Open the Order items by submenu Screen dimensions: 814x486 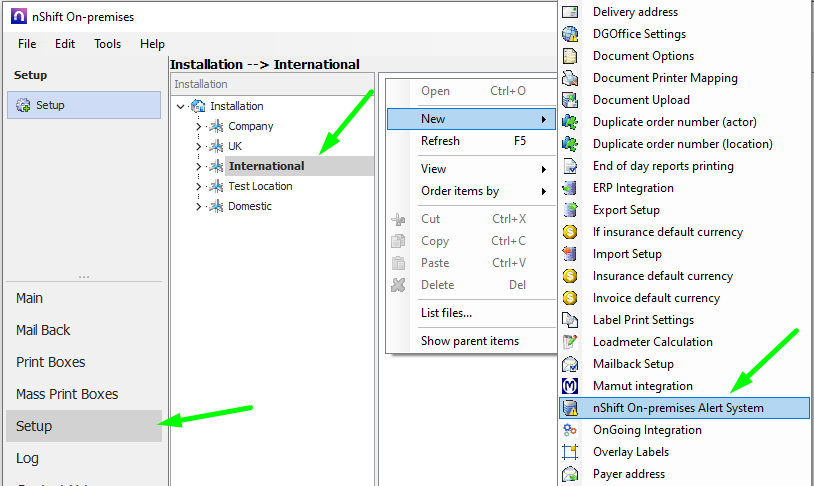click(460, 191)
